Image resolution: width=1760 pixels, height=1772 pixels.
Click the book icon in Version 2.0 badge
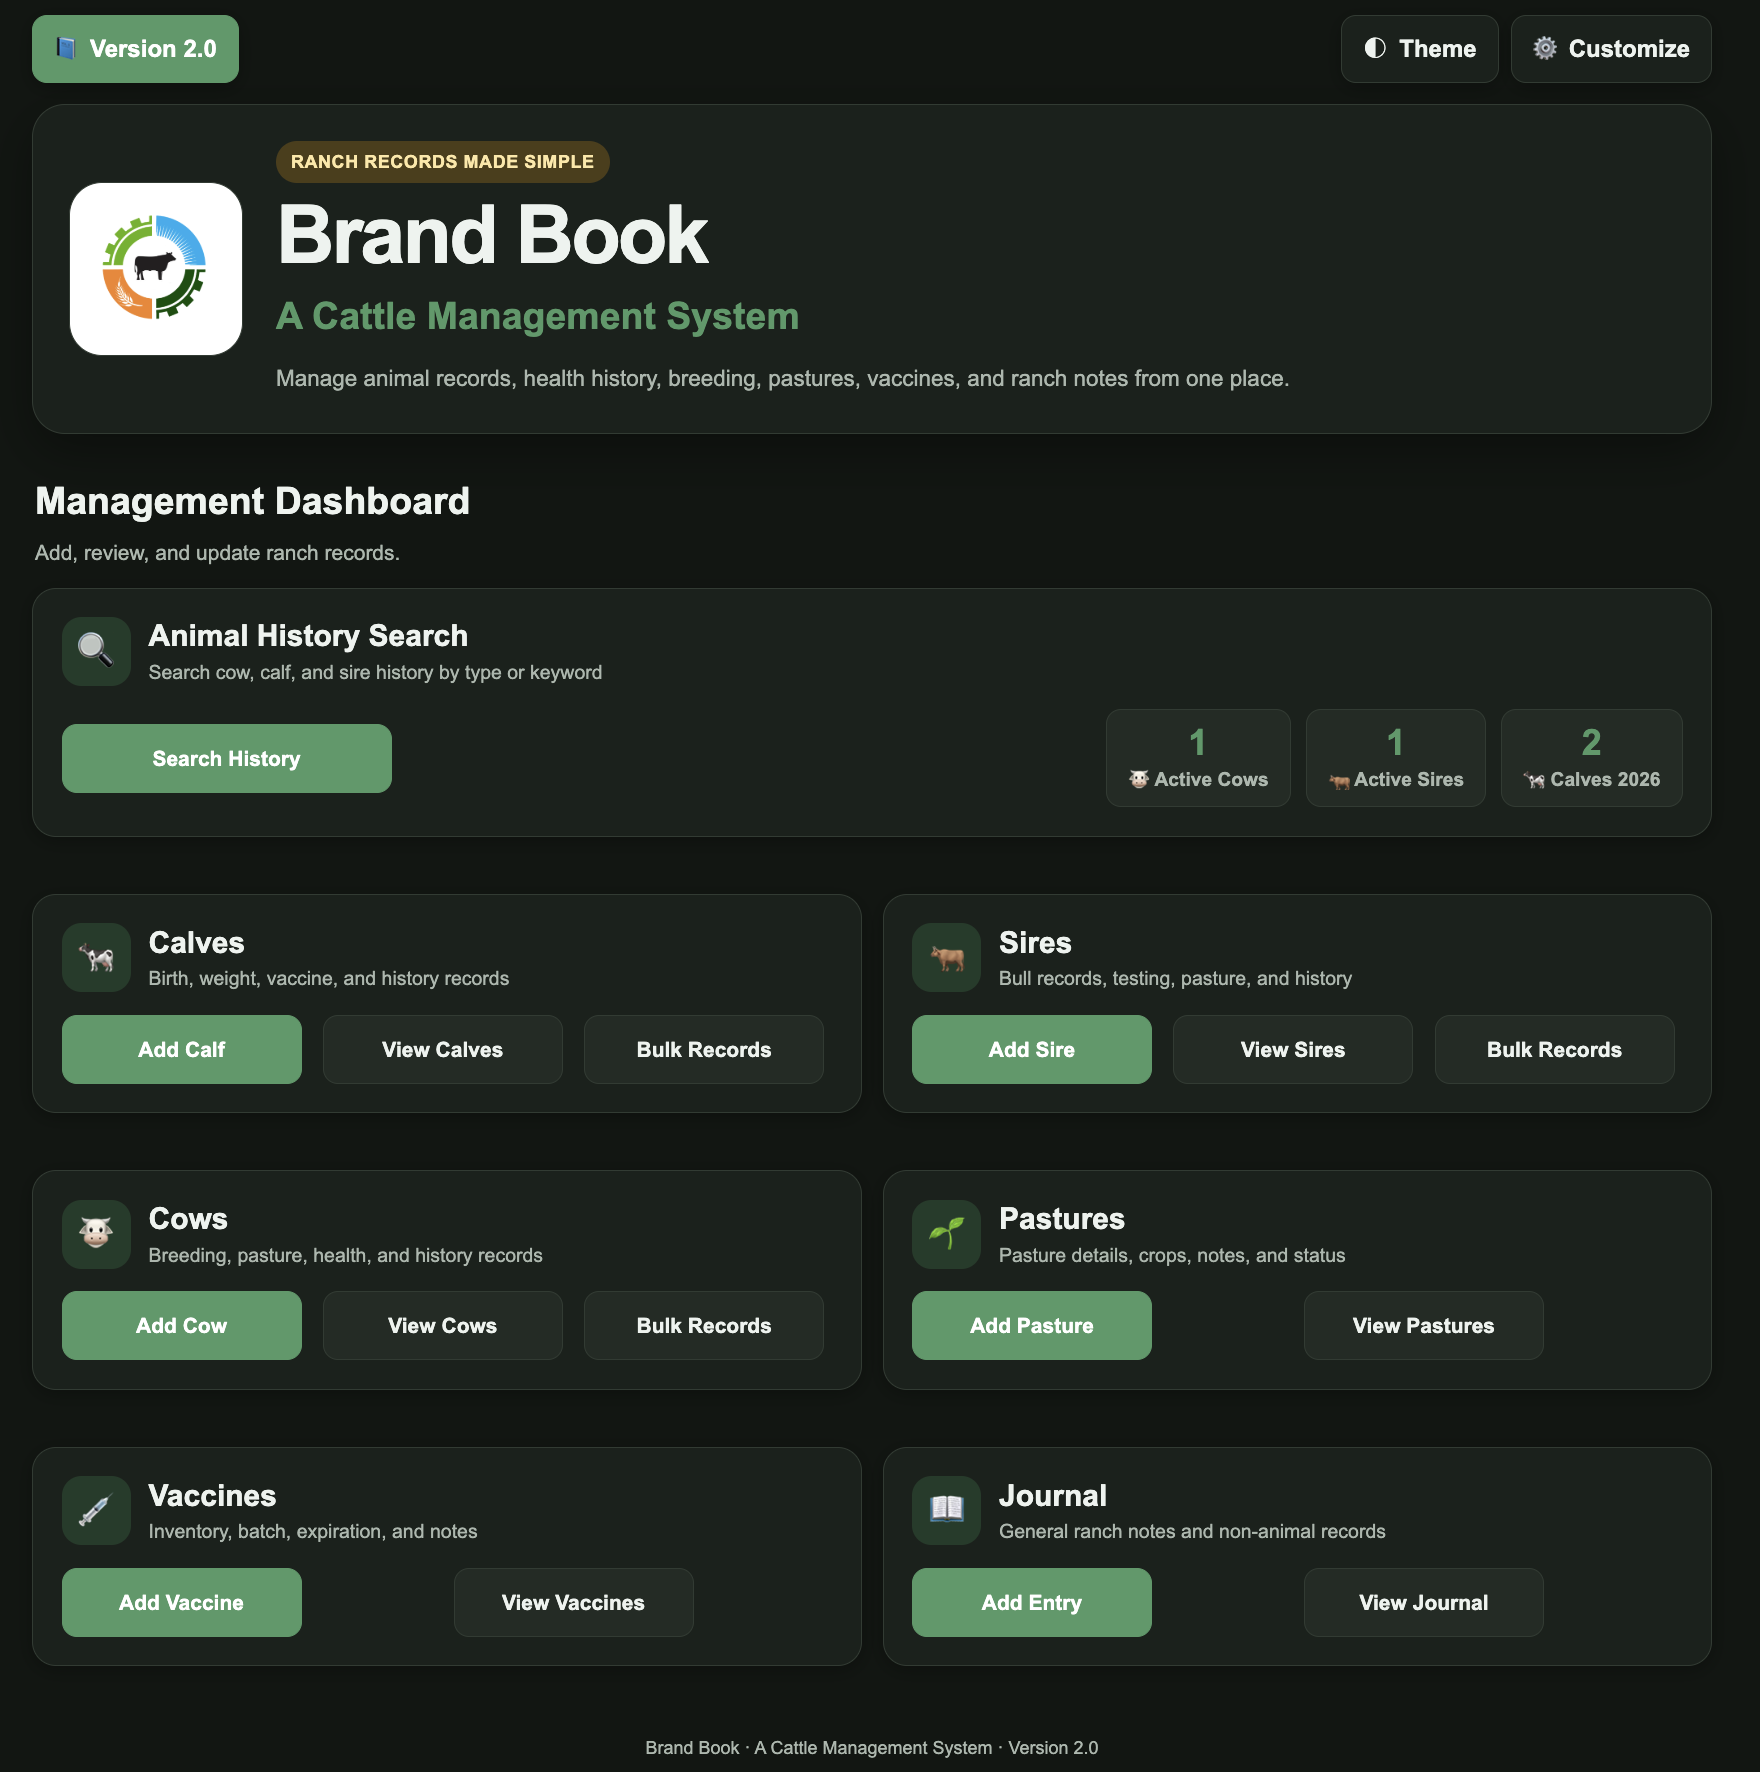coord(66,48)
